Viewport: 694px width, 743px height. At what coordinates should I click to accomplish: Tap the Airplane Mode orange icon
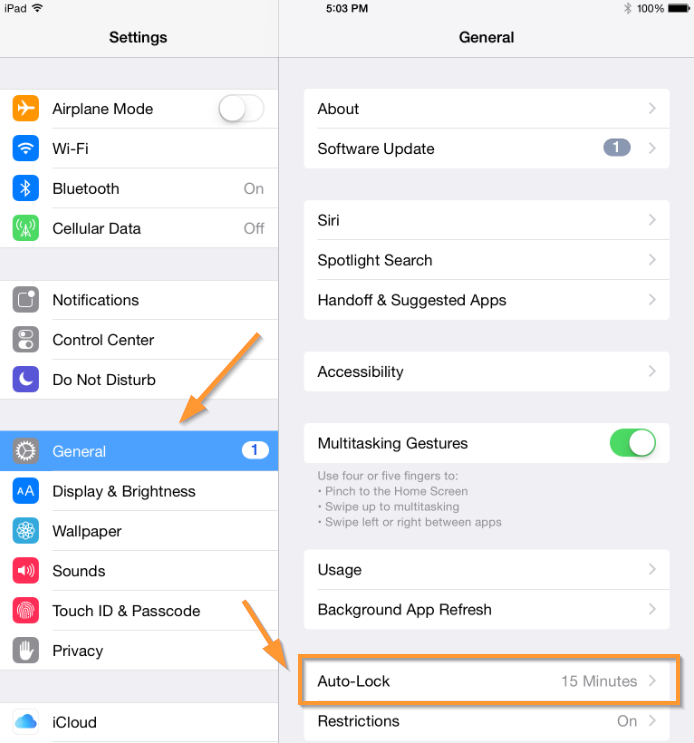pos(26,109)
